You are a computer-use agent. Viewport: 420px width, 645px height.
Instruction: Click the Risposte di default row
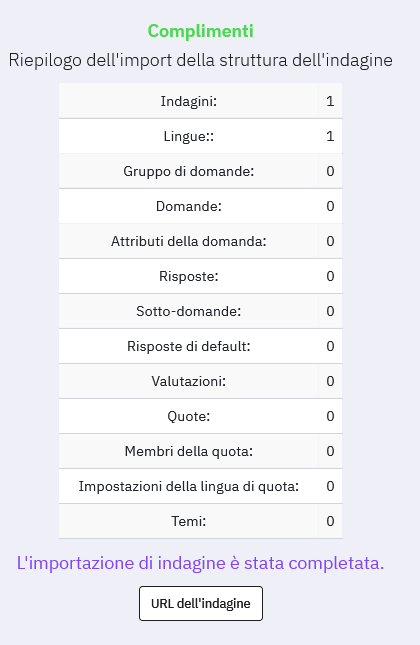201,346
